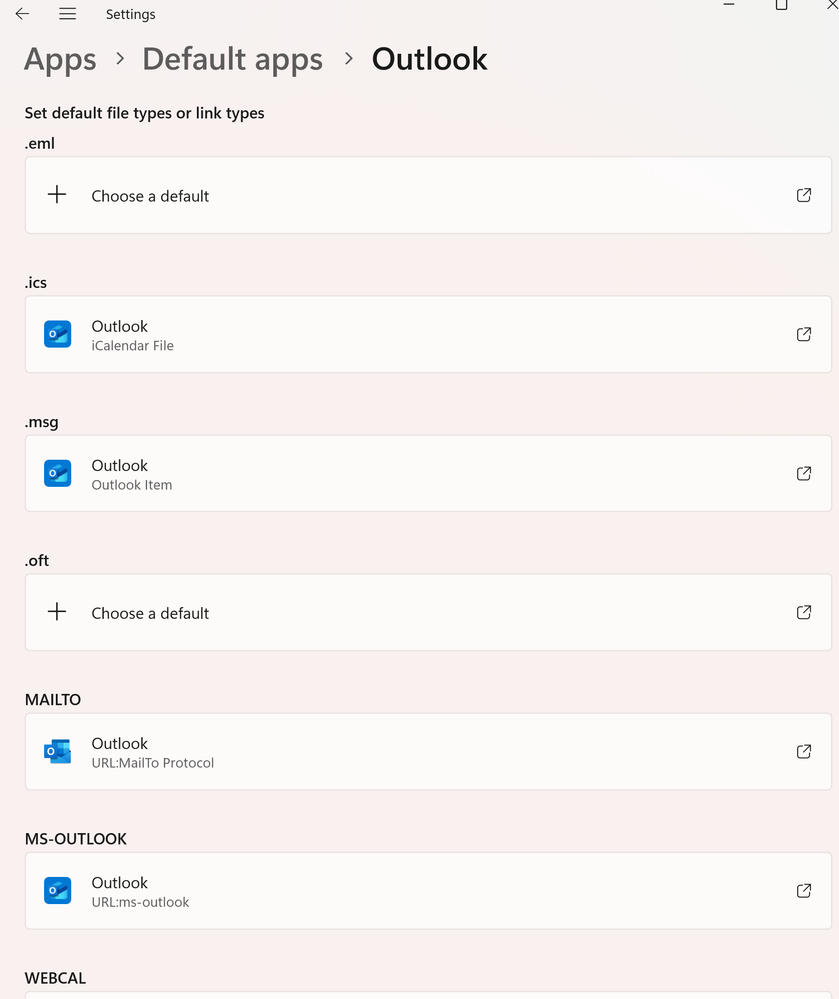Click classic Outlook icon in MAILTO row
The image size is (839, 999).
point(58,751)
